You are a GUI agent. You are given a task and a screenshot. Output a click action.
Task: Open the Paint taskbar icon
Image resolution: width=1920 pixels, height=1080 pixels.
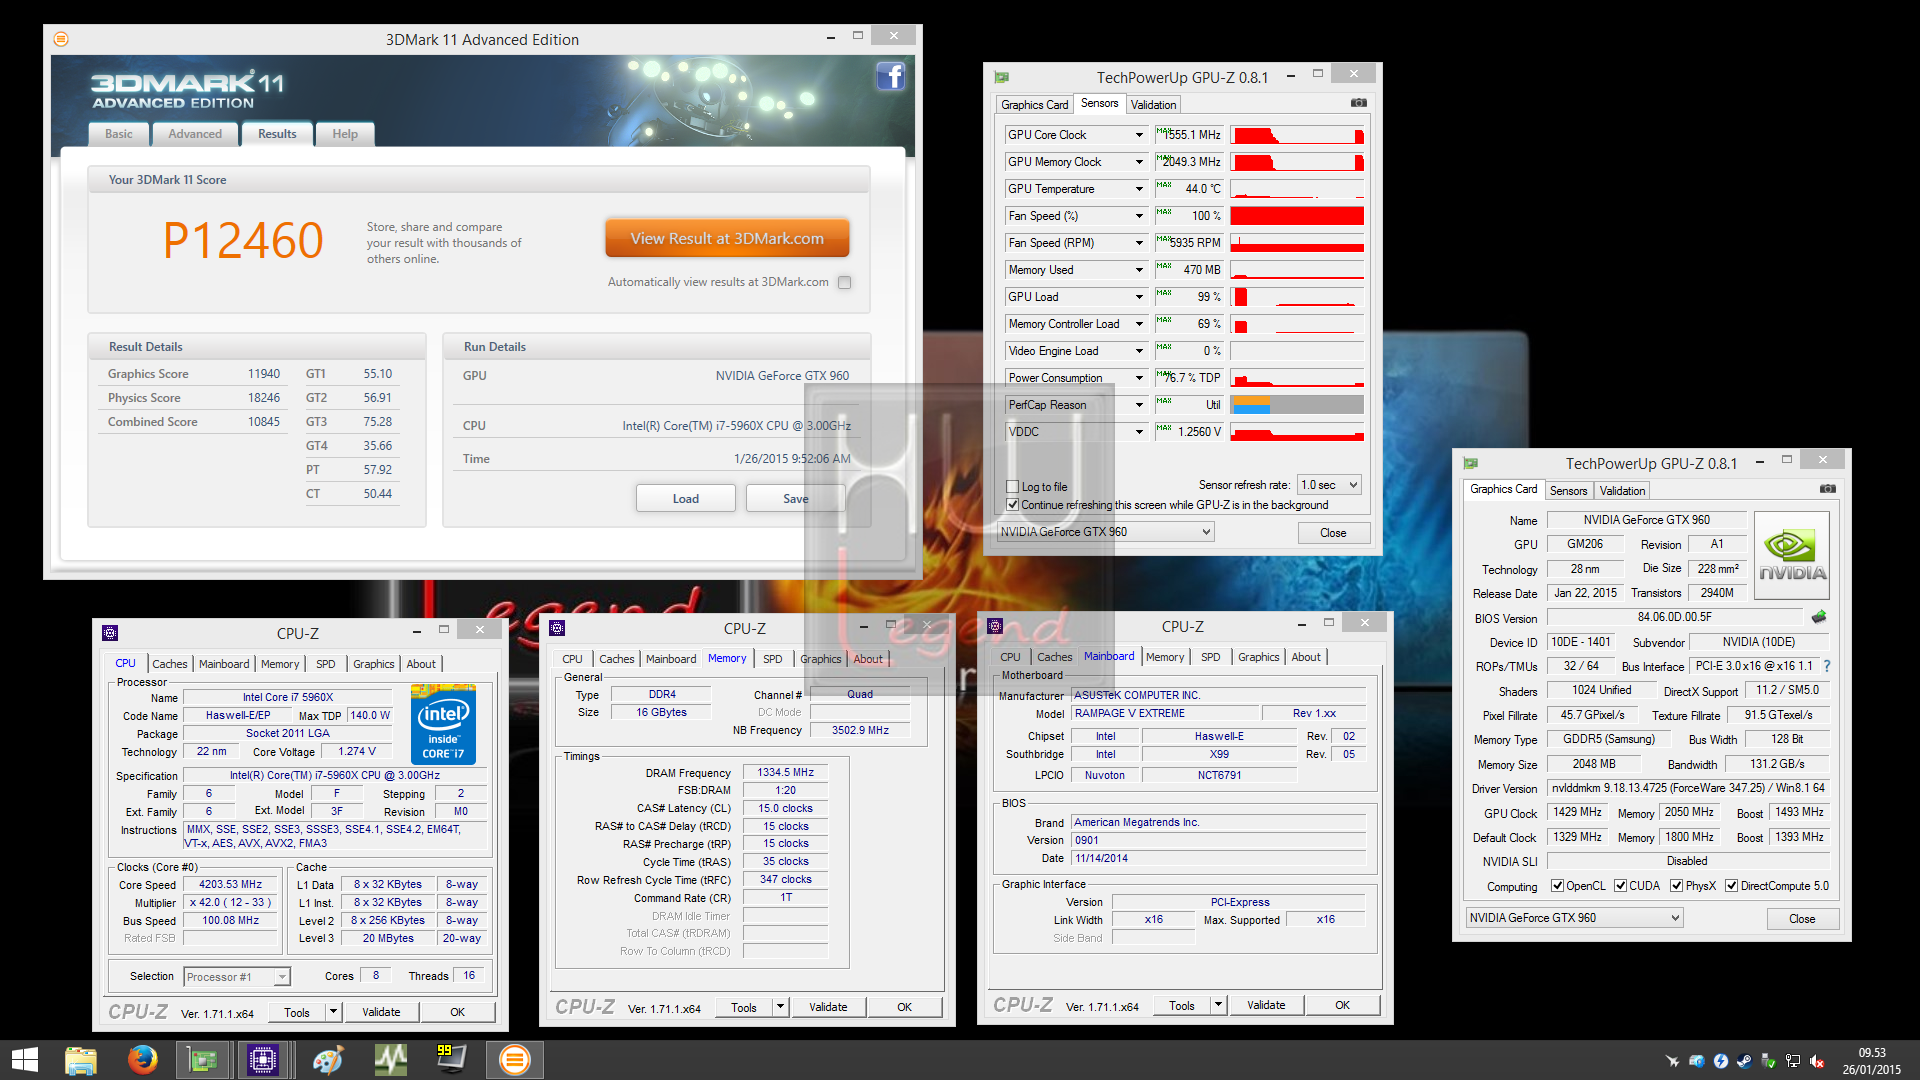click(x=328, y=1060)
